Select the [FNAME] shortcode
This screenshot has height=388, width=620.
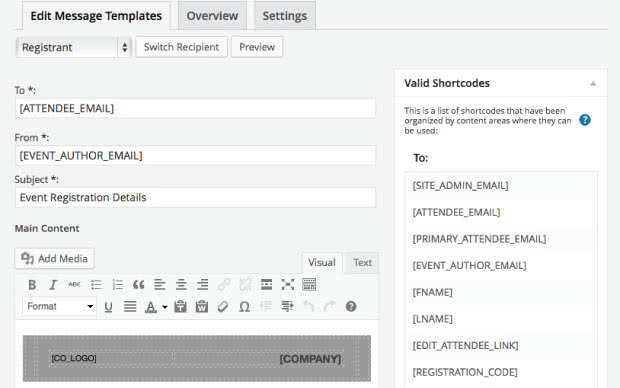pos(433,292)
